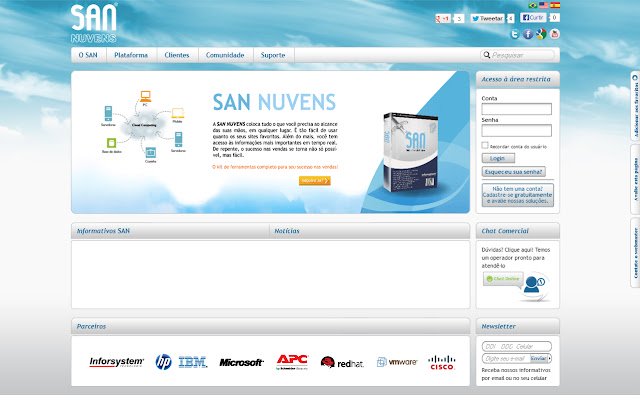Switch language via the Spain flag
The width and height of the screenshot is (640, 400).
[555, 5]
